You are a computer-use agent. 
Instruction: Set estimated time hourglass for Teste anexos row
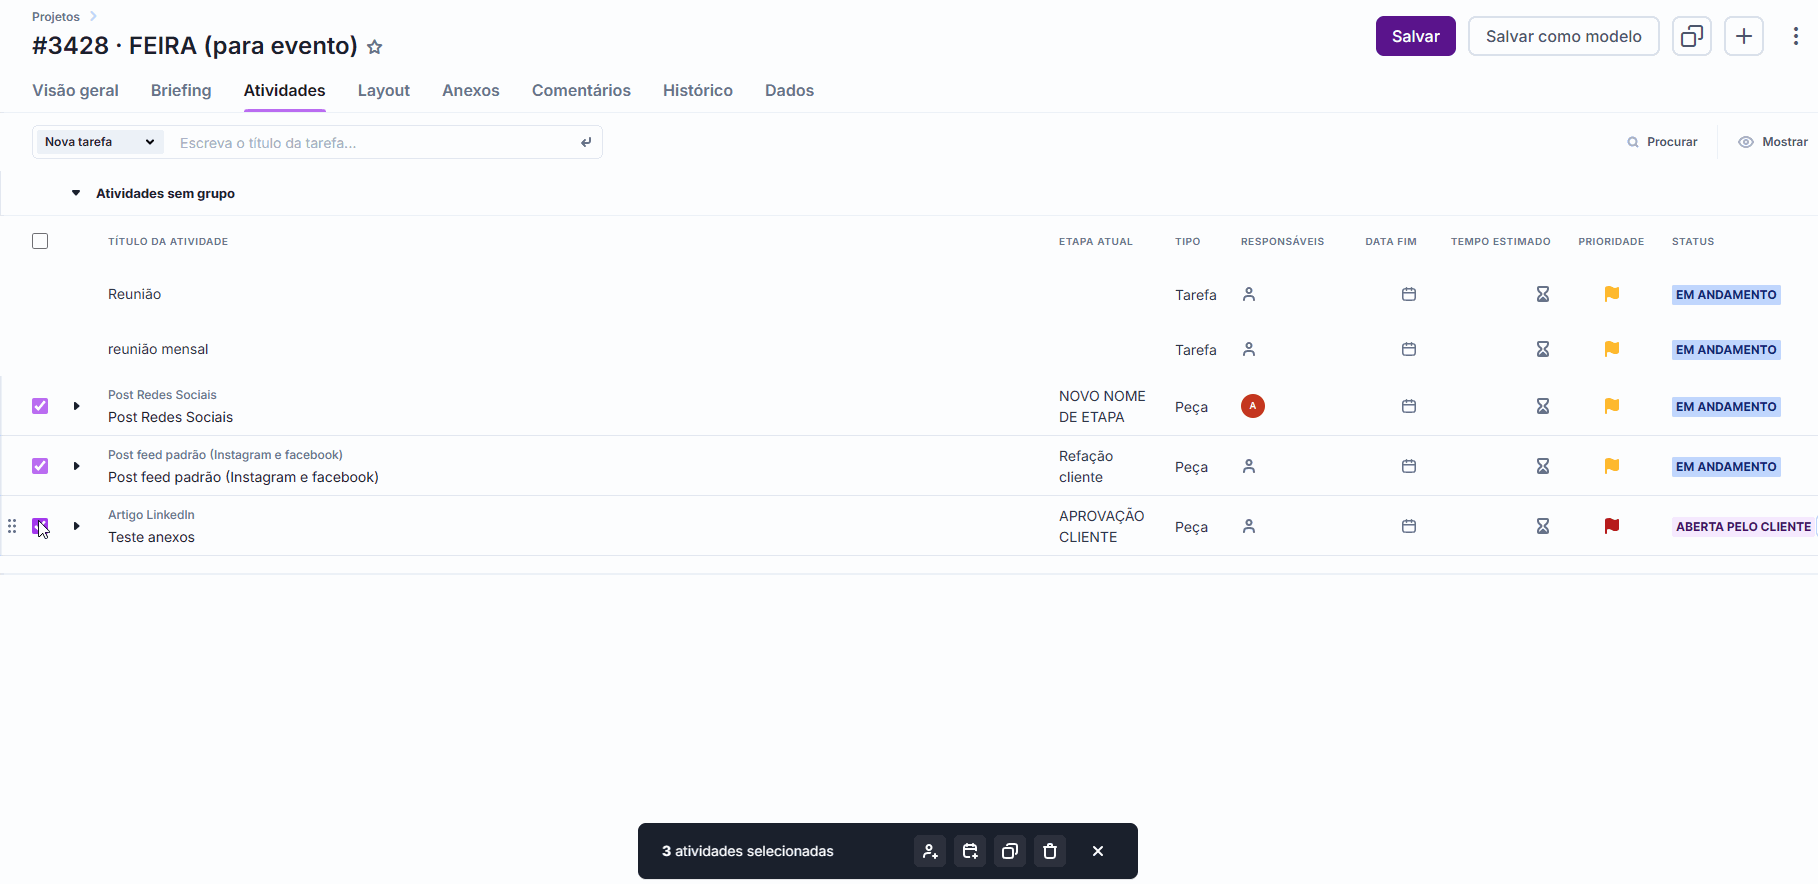(x=1543, y=526)
